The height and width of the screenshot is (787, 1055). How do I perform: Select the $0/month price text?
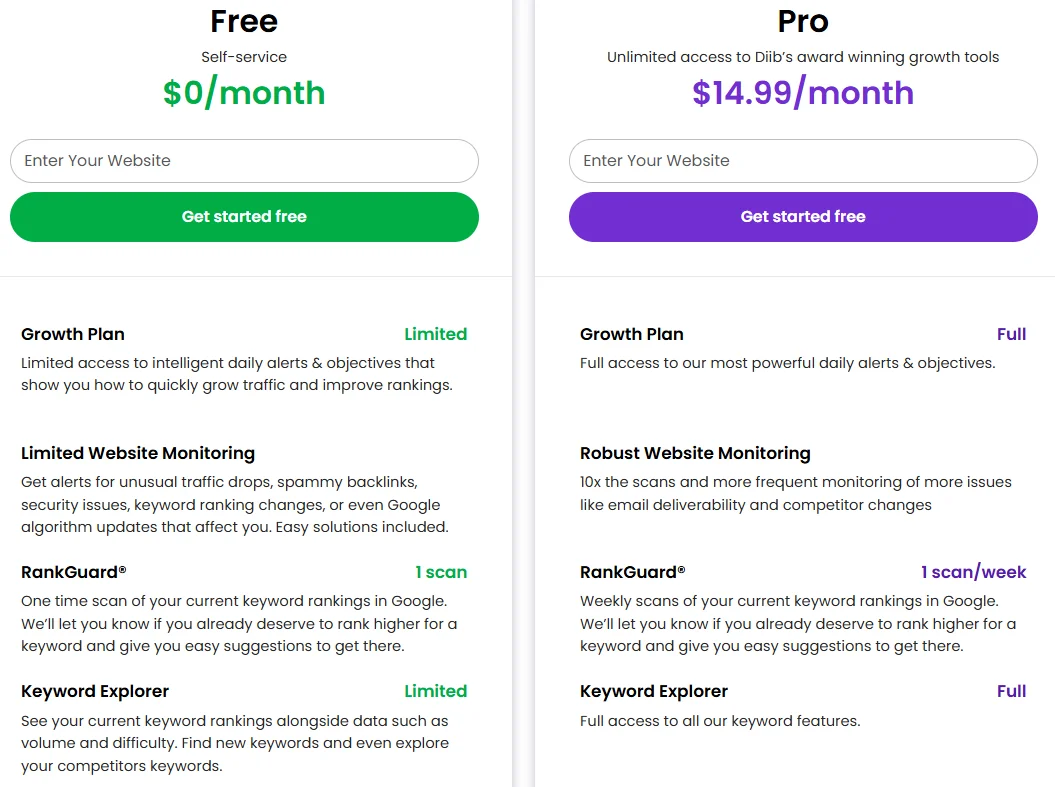tap(244, 92)
